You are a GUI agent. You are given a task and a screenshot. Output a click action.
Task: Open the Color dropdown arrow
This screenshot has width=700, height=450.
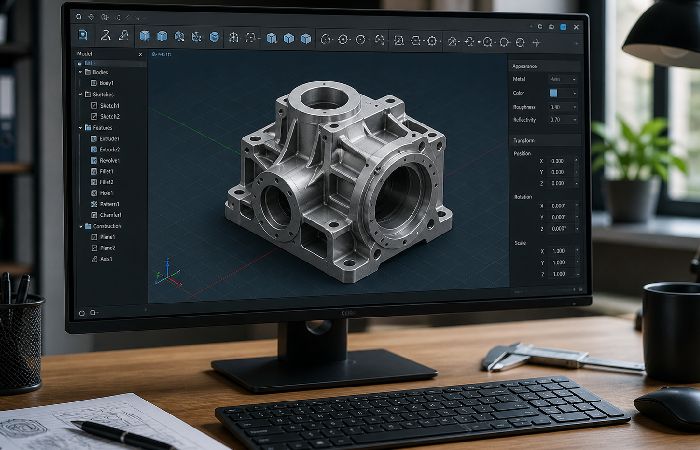(574, 93)
